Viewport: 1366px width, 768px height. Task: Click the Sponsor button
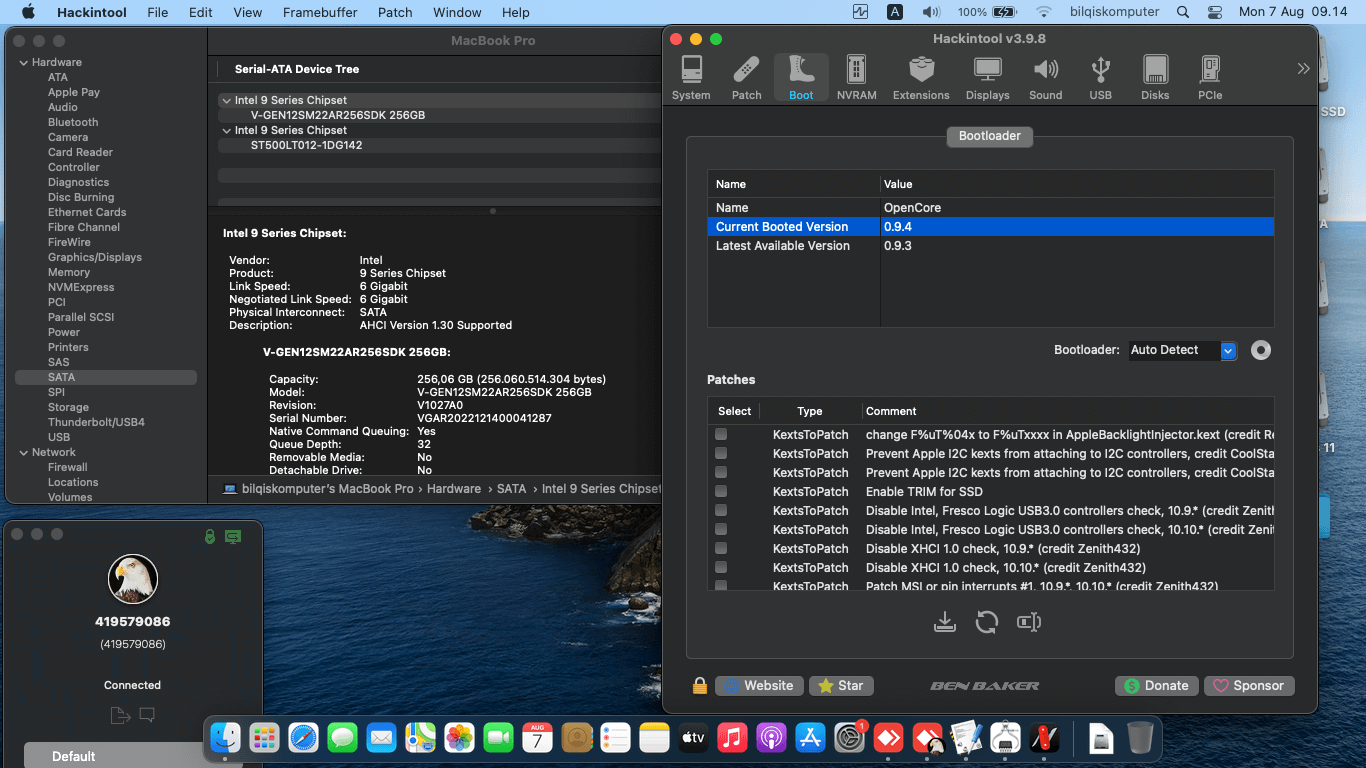click(1249, 686)
